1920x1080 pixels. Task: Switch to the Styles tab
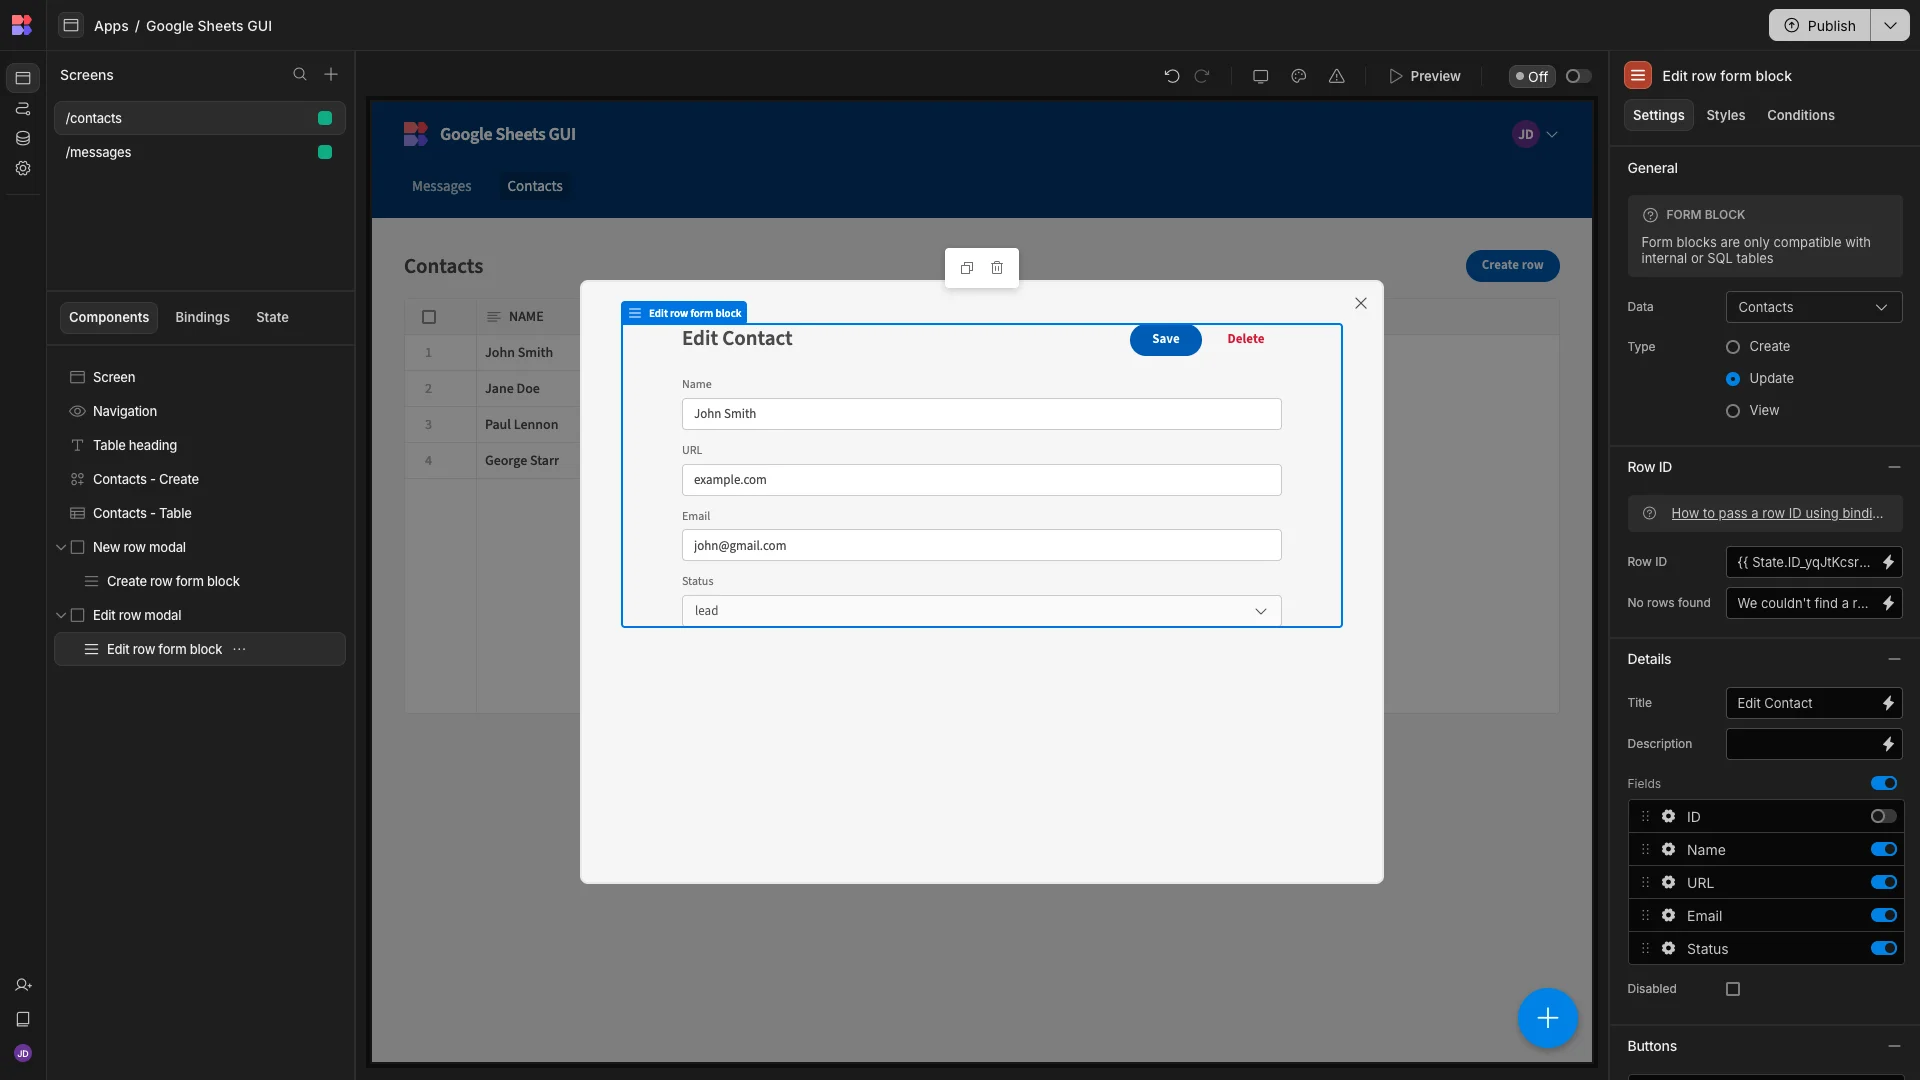click(1725, 115)
